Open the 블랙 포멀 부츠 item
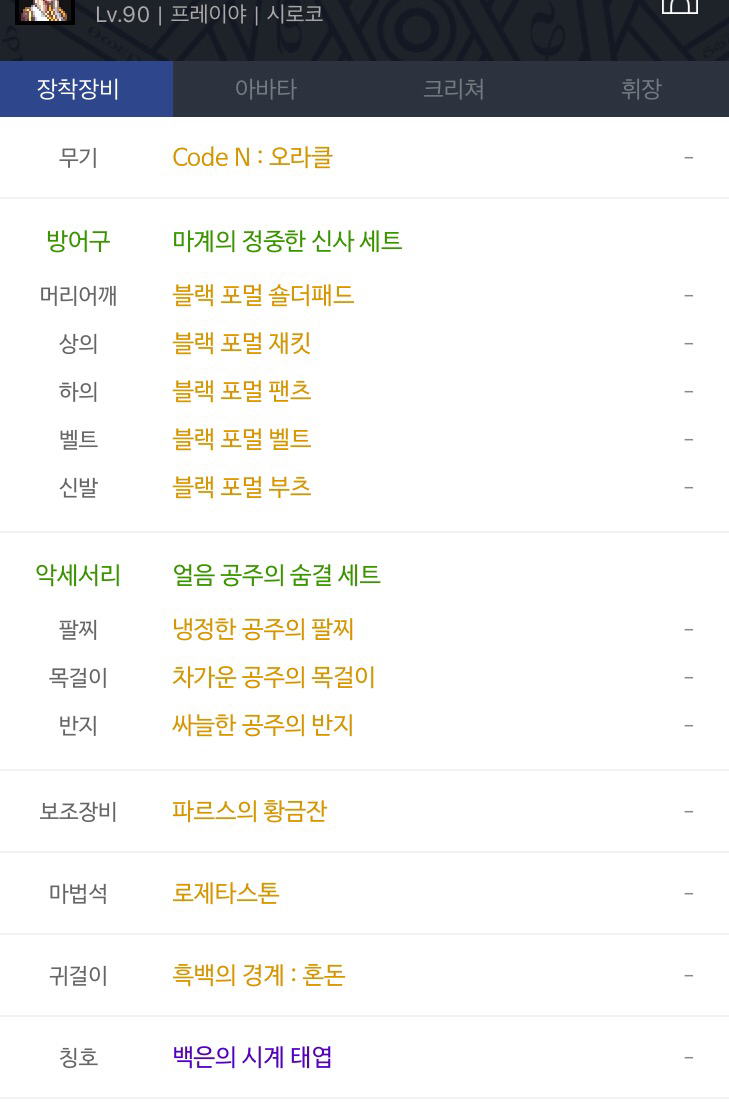 tap(241, 487)
